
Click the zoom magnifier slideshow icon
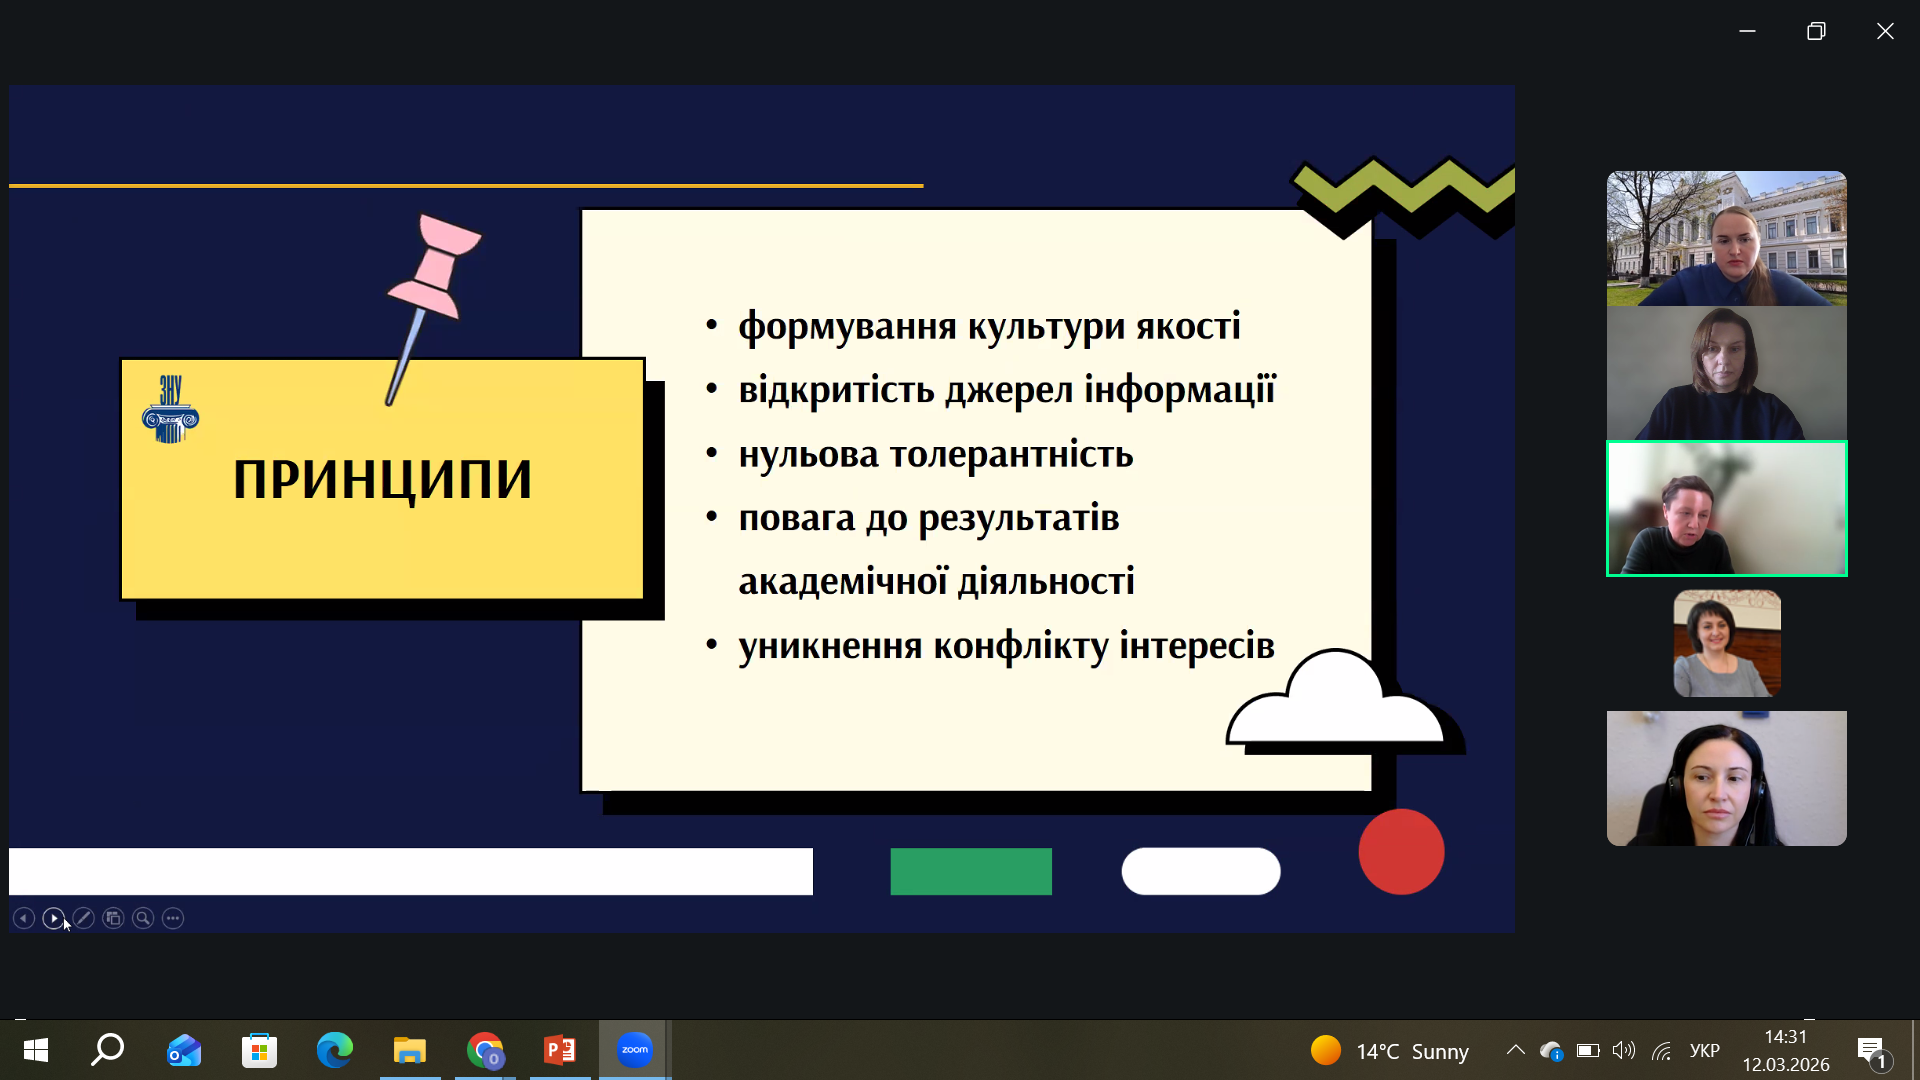click(143, 918)
